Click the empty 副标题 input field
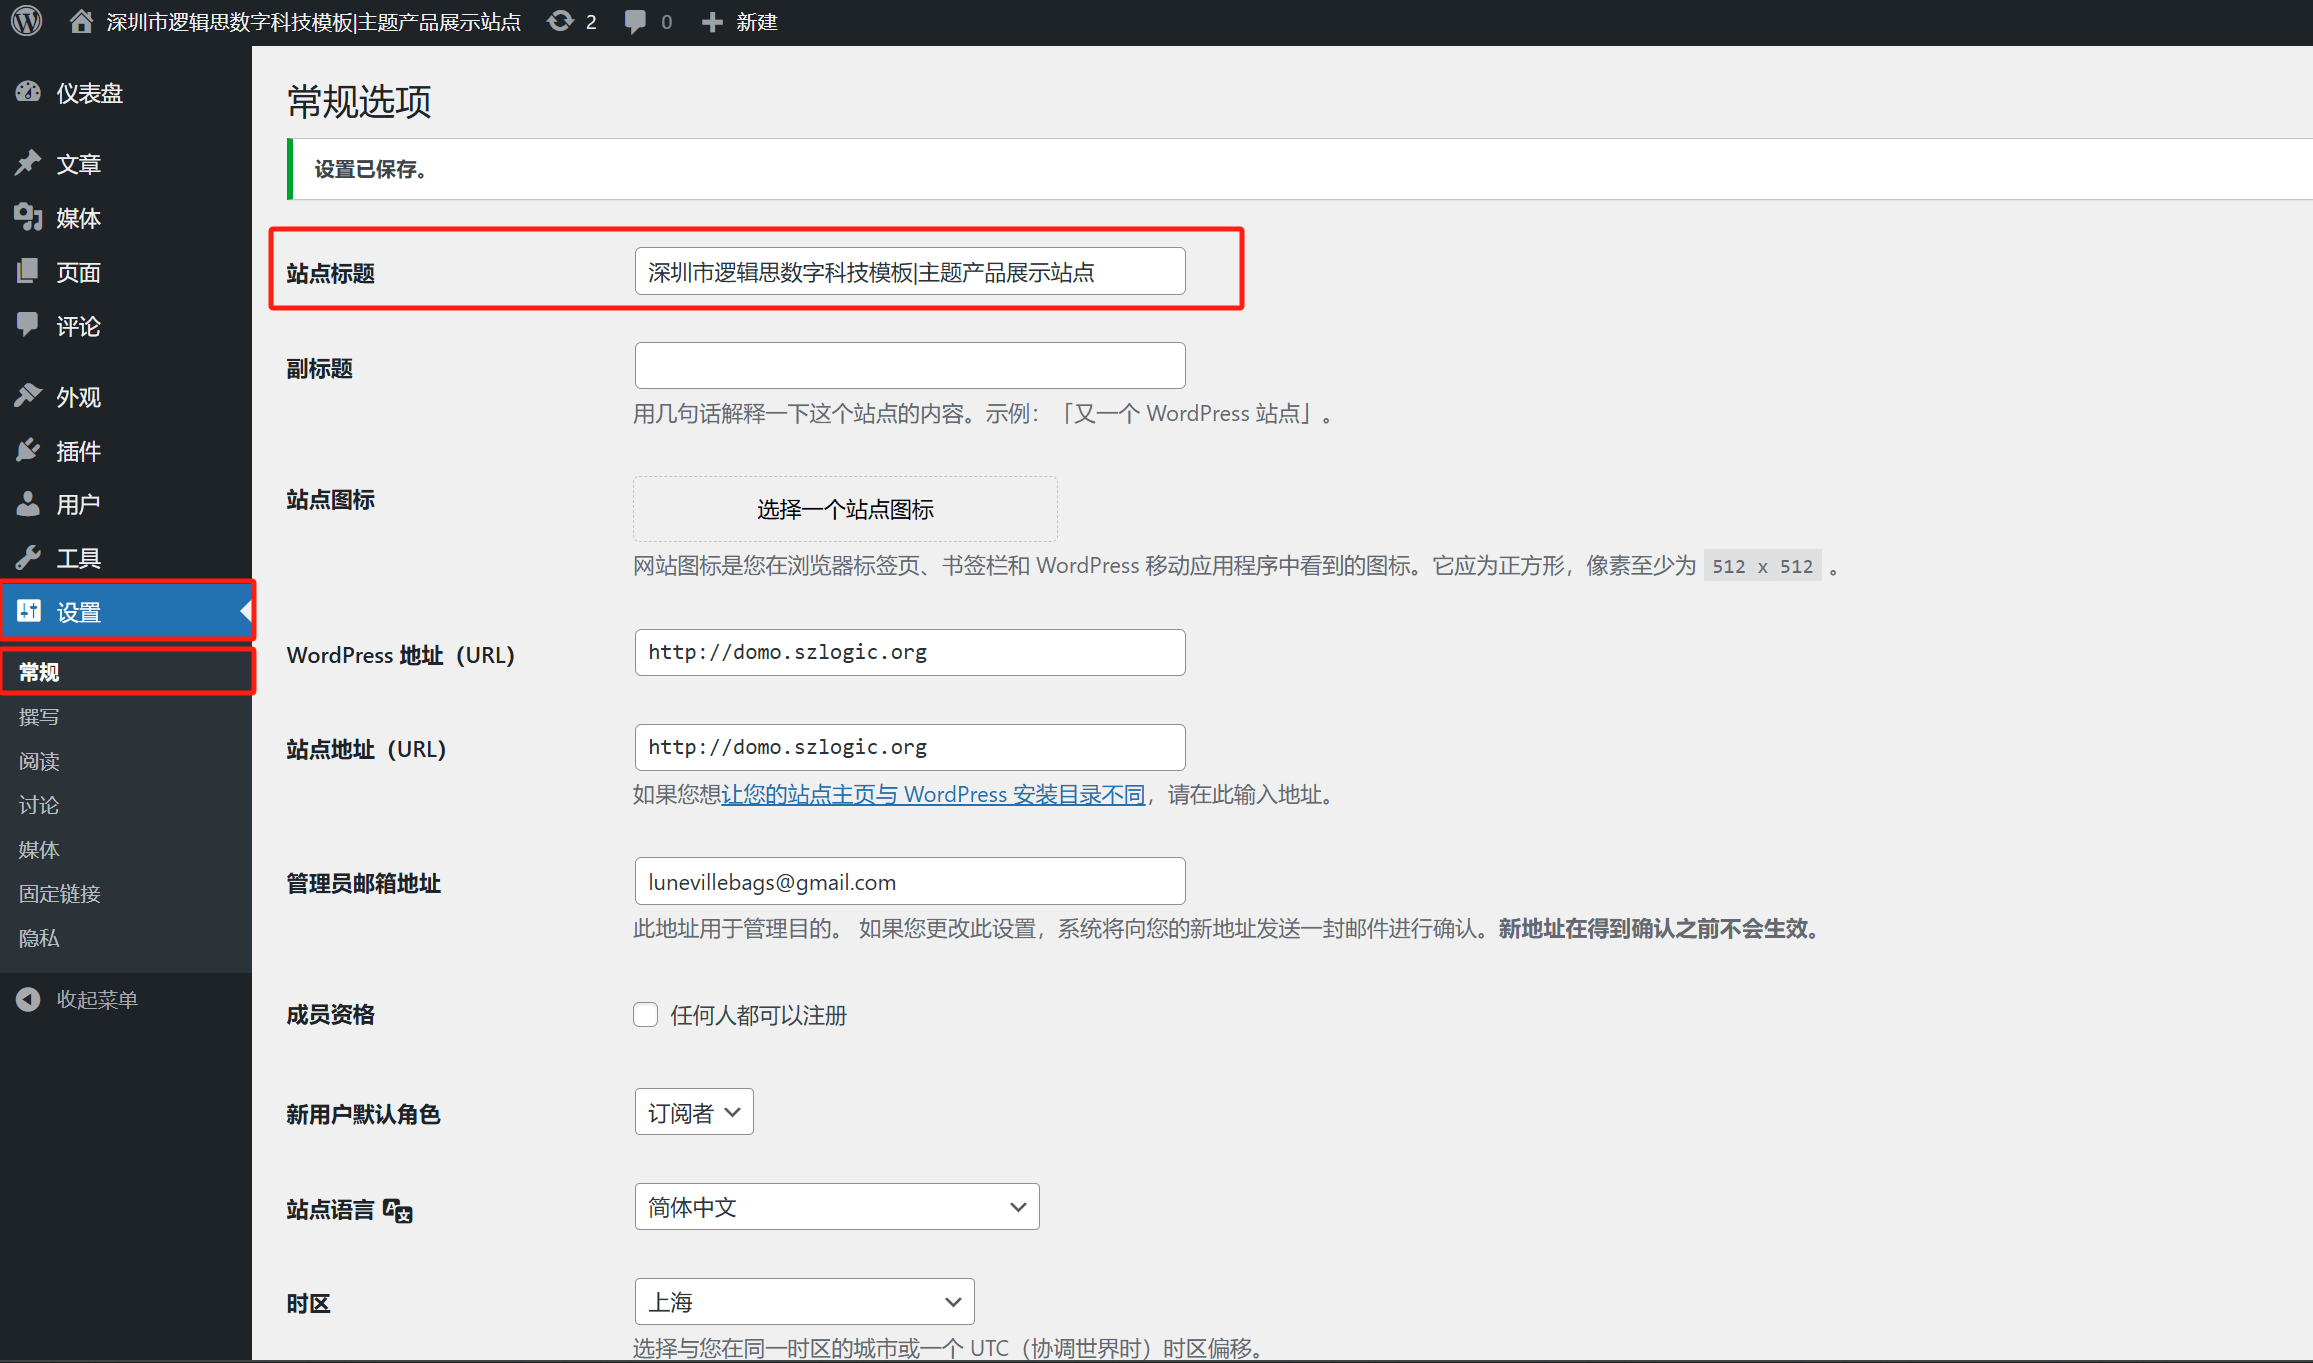Screen dimensions: 2313x1363 click(x=910, y=366)
